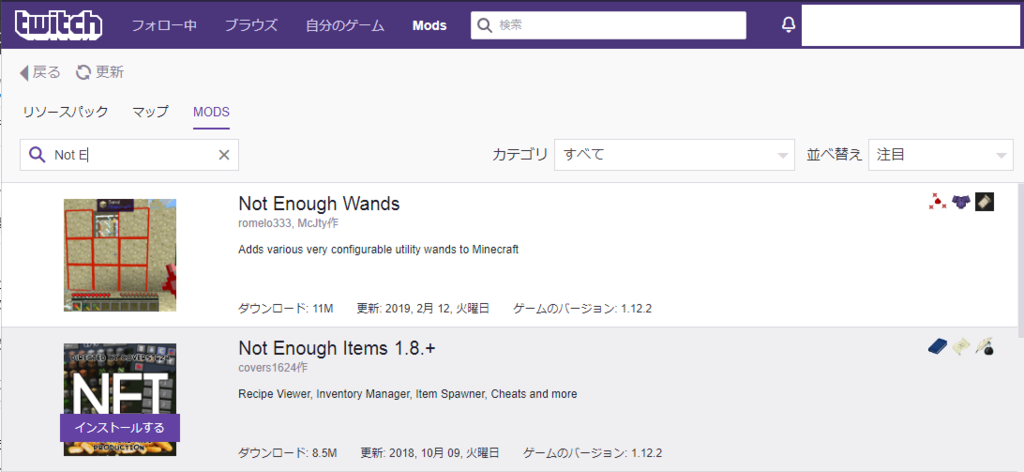This screenshot has height=472, width=1024.
Task: Click the Twitch logo
Action: pos(59,25)
